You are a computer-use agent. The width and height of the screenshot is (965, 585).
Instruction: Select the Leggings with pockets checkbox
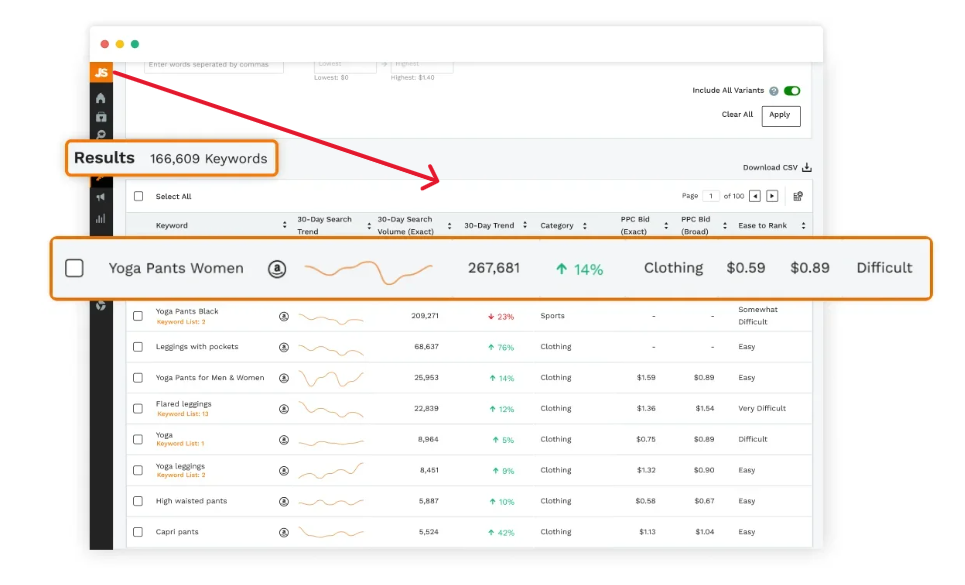pyautogui.click(x=138, y=347)
